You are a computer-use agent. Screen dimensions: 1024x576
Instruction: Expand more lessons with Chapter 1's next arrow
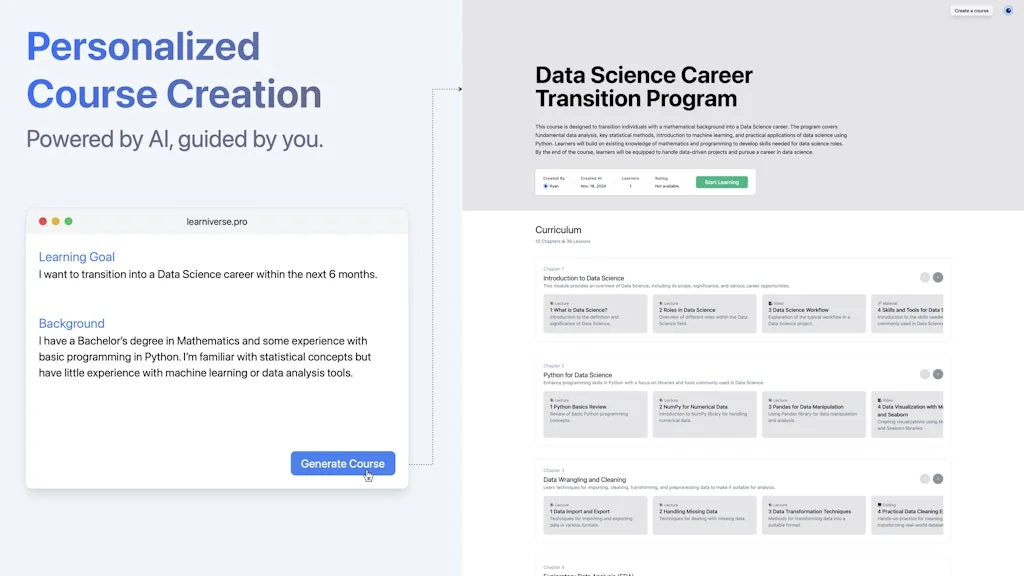click(x=938, y=277)
